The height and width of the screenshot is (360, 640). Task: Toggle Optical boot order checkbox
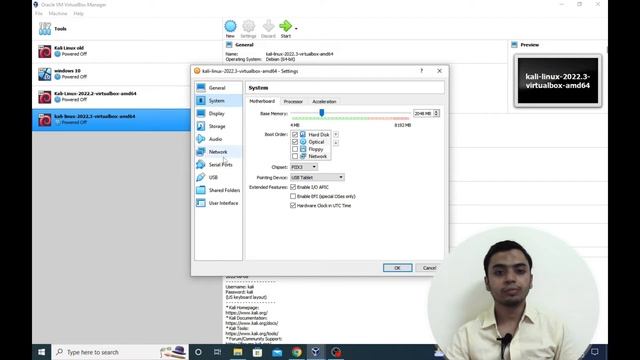point(295,142)
